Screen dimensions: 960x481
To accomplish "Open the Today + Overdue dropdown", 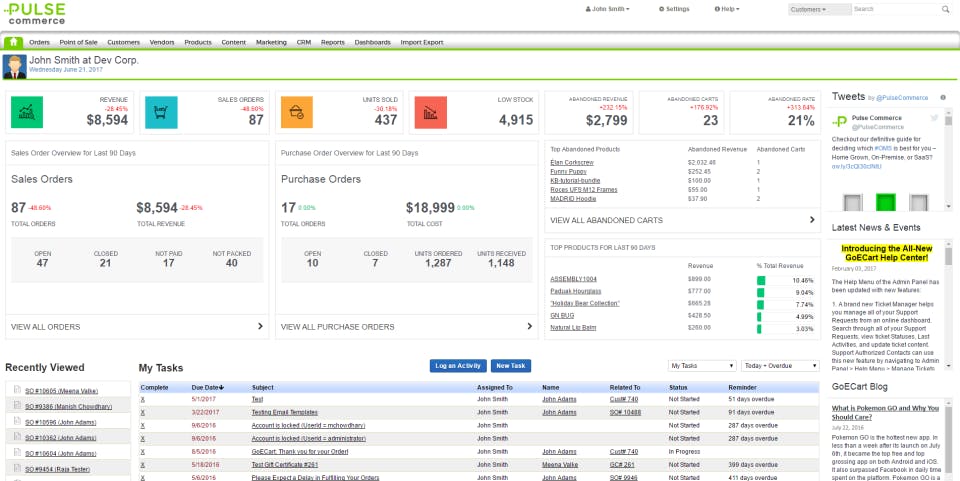I will click(780, 366).
